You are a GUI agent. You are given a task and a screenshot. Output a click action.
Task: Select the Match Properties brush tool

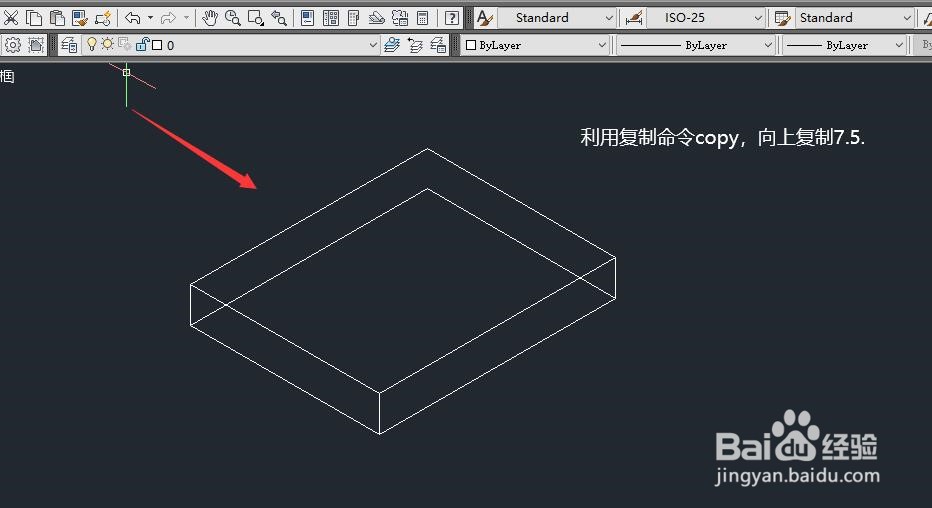pyautogui.click(x=80, y=18)
